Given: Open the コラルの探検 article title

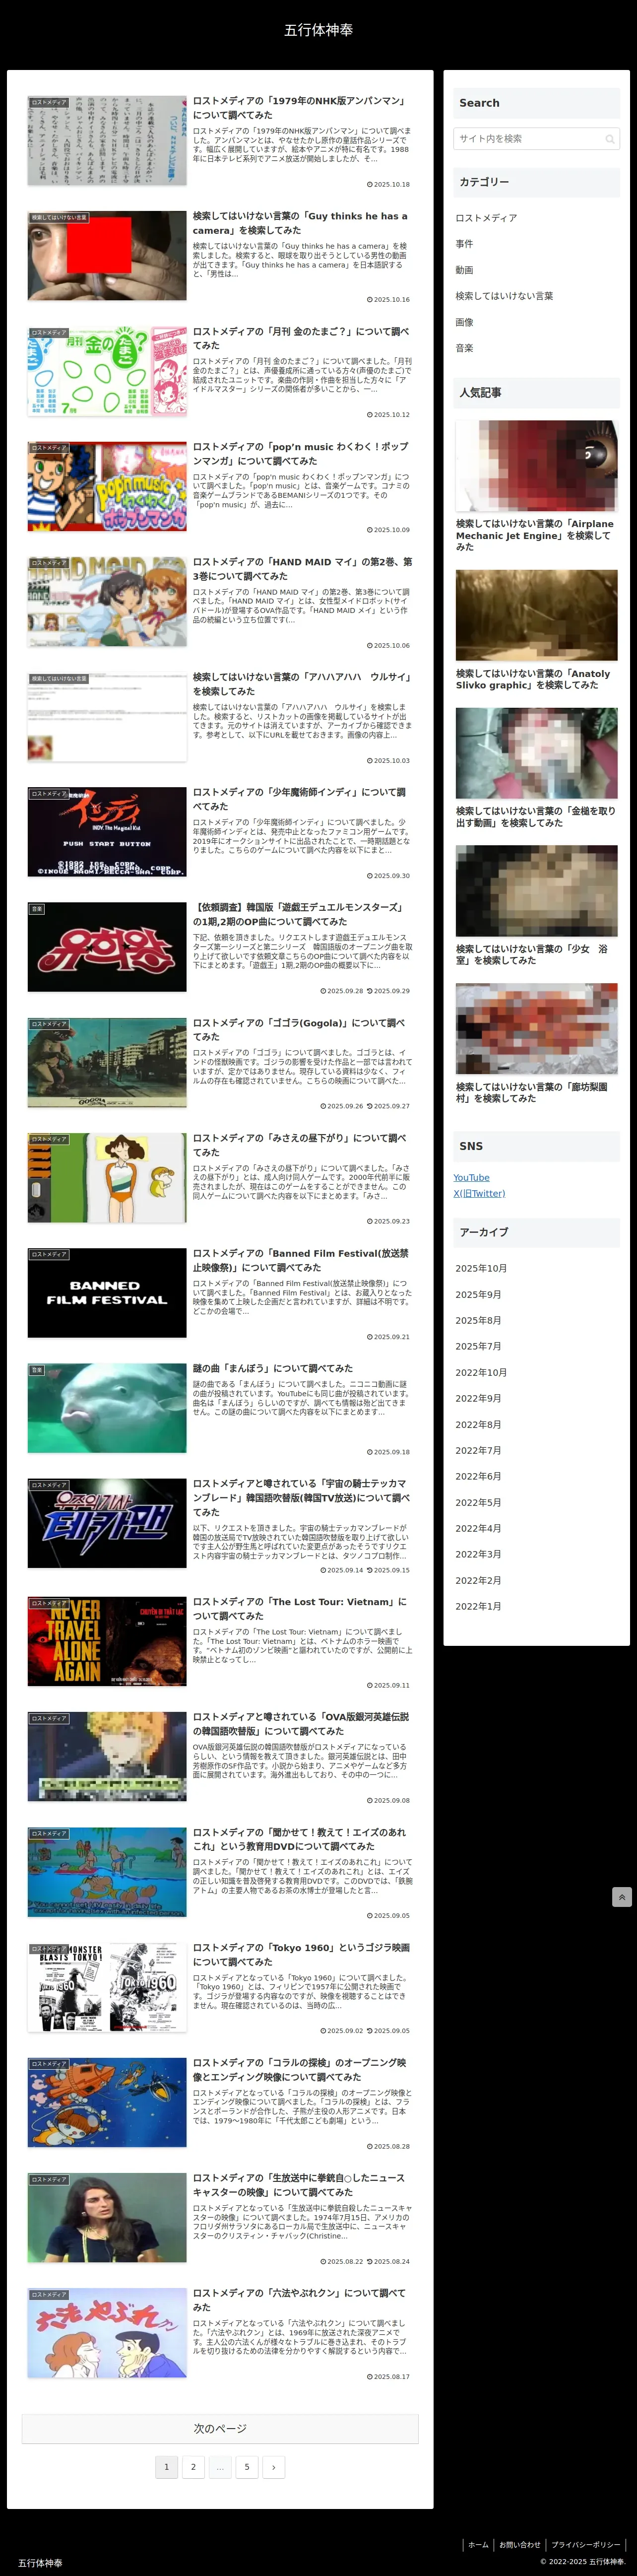Looking at the screenshot, I should [300, 2070].
